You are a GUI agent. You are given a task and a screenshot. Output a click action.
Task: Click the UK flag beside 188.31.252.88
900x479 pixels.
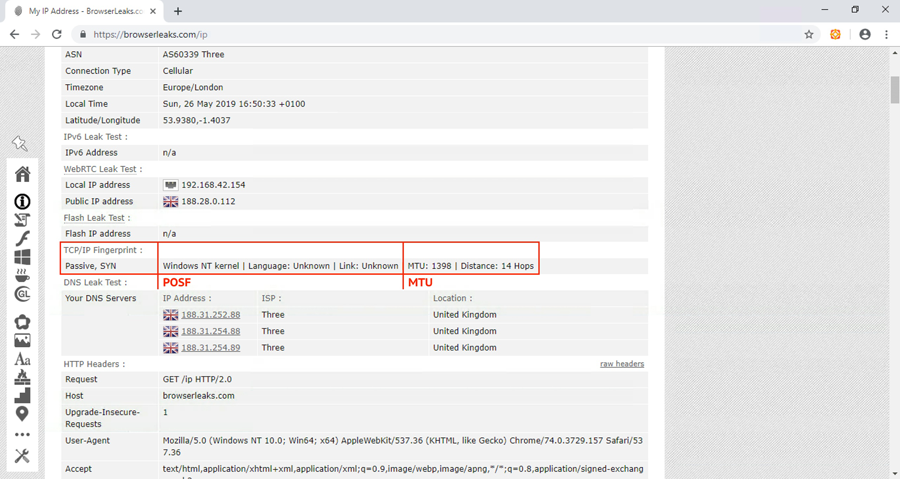[x=170, y=314]
